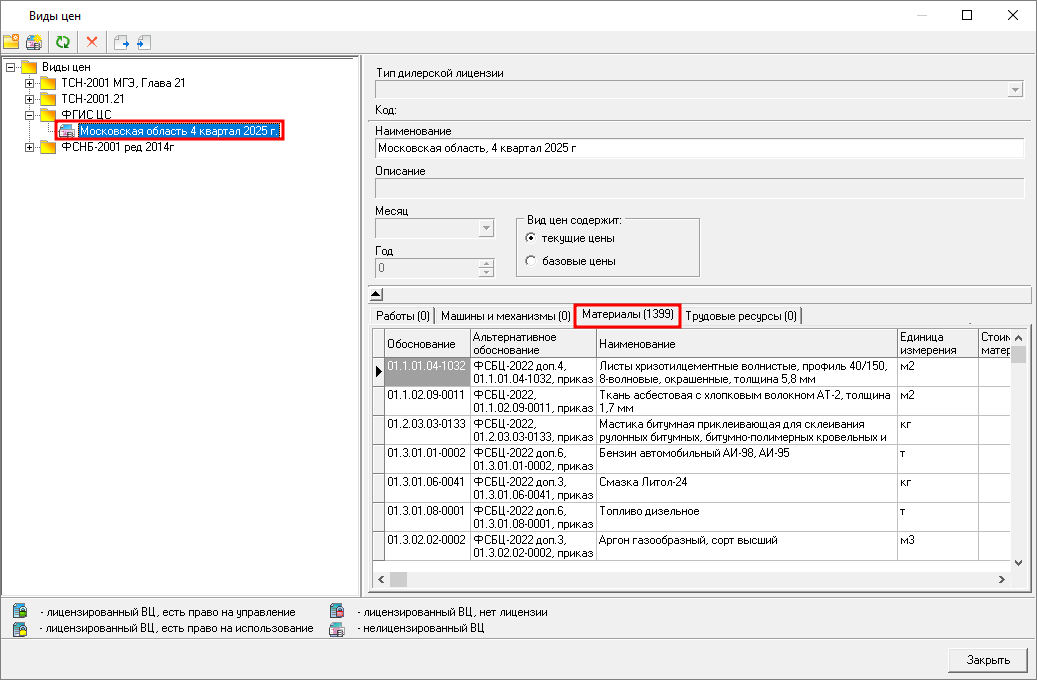
Task: Click the Наименование text input field
Action: (699, 148)
